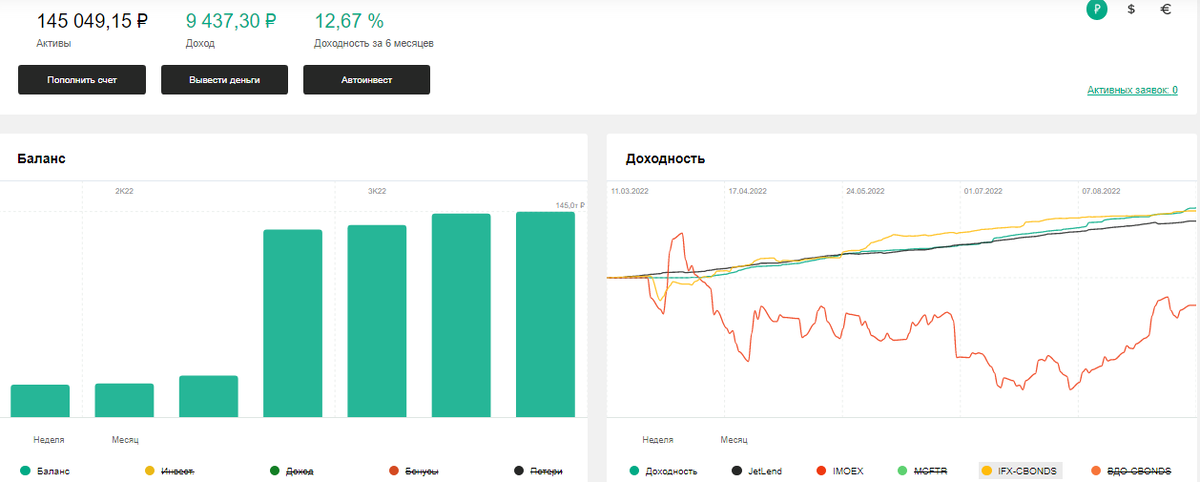Click the 11.03.2022 date label
The image size is (1200, 482).
[x=631, y=190]
